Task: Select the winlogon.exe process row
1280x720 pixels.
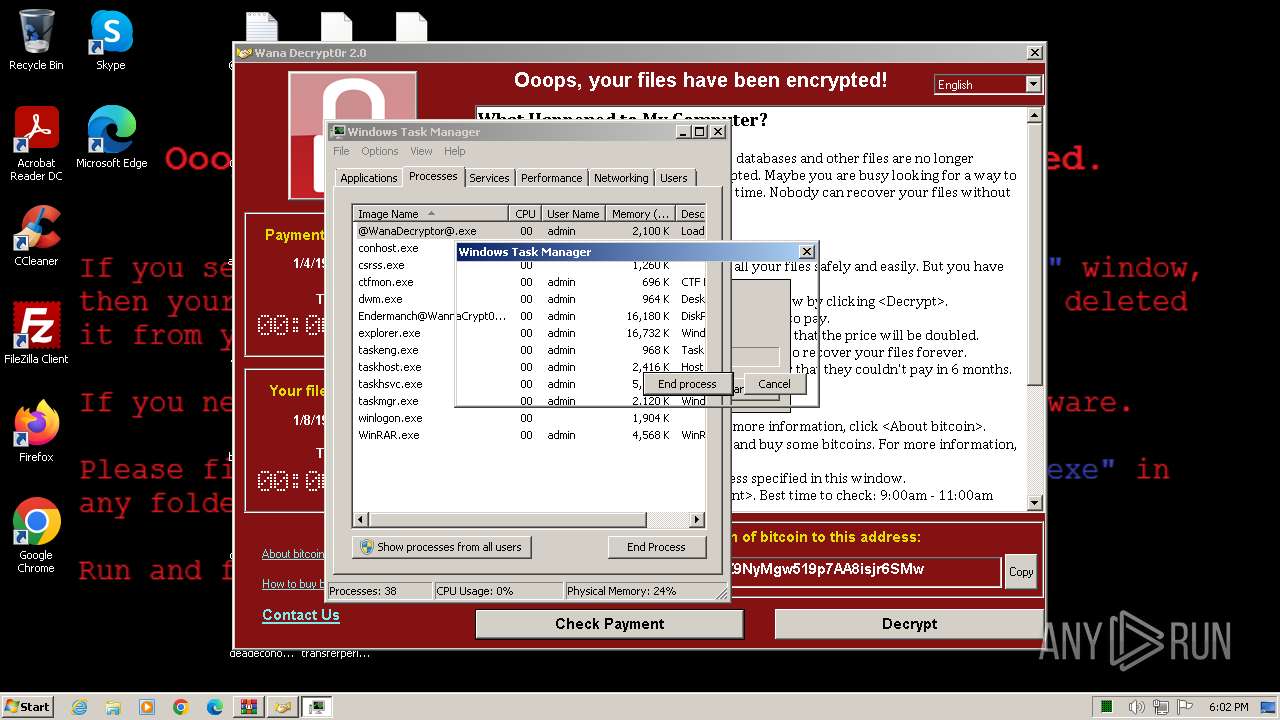Action: click(530, 418)
